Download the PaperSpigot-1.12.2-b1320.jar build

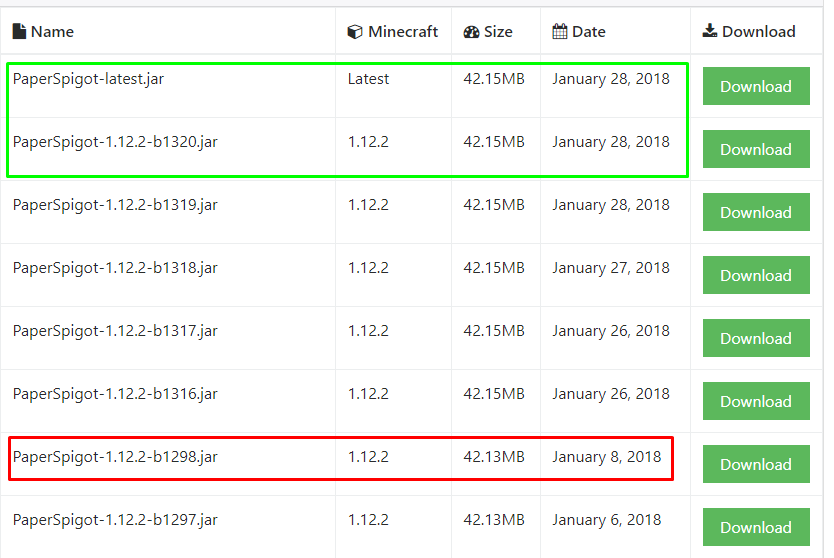point(755,150)
